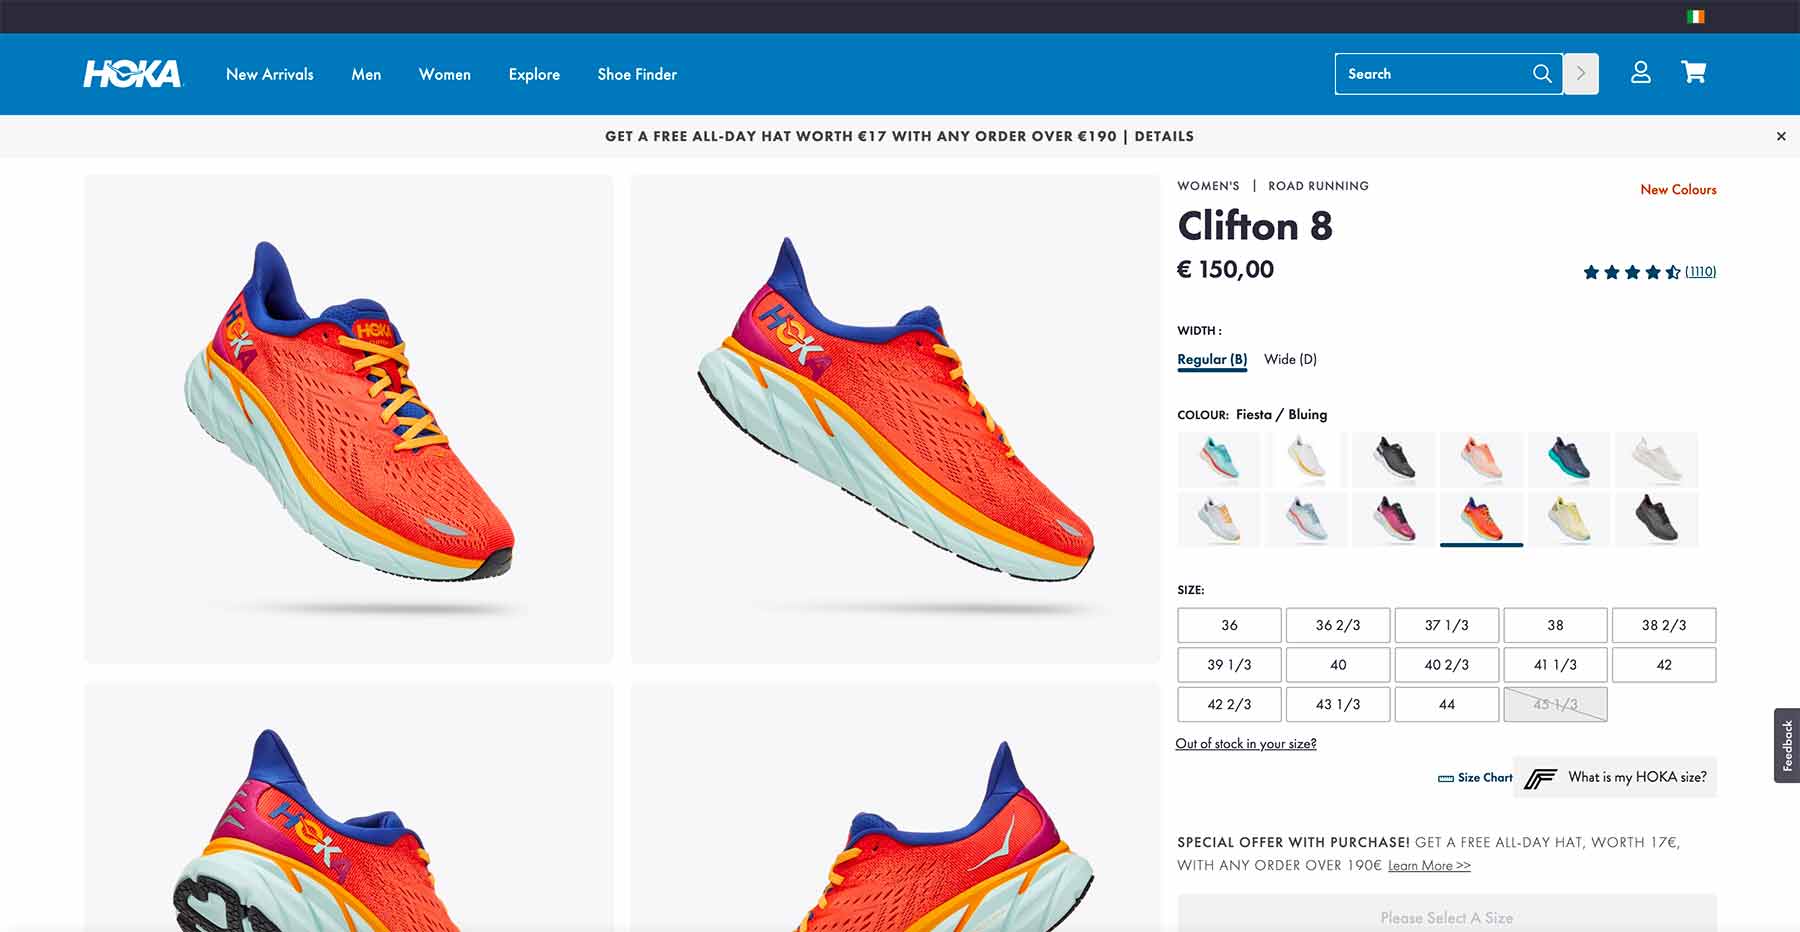1800x932 pixels.
Task: Click the arrow button next to search
Action: coord(1581,74)
